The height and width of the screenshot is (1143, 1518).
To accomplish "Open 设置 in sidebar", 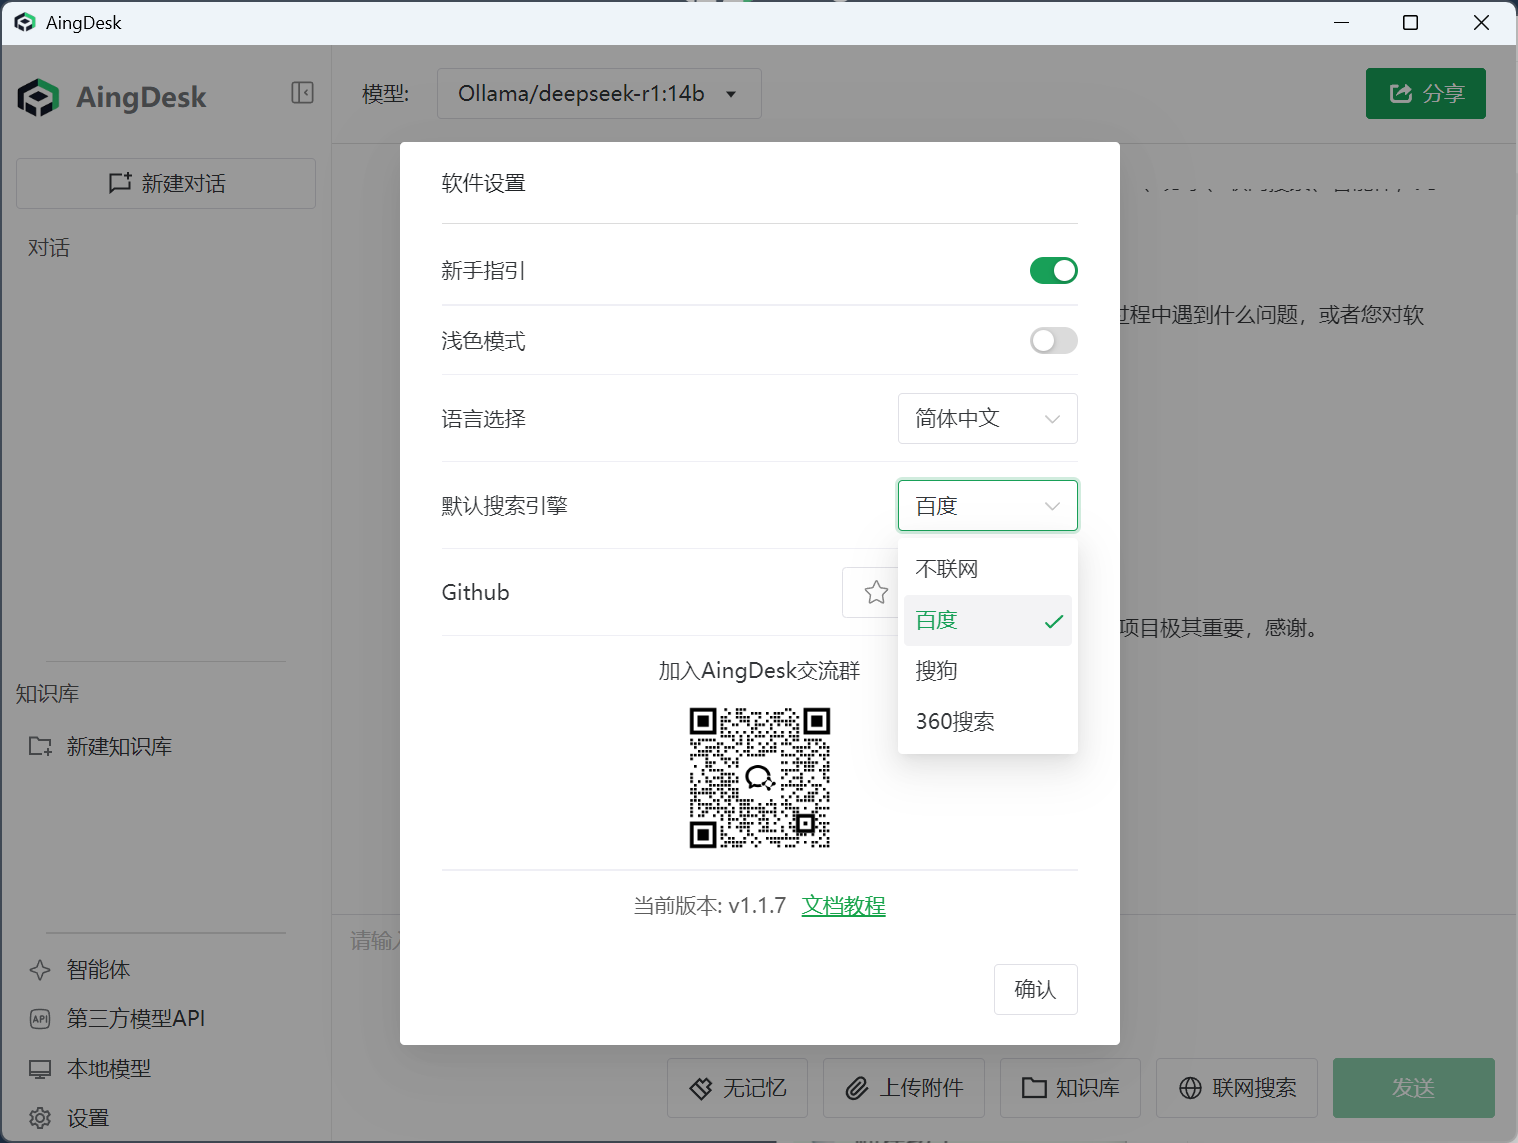I will 69,1118.
